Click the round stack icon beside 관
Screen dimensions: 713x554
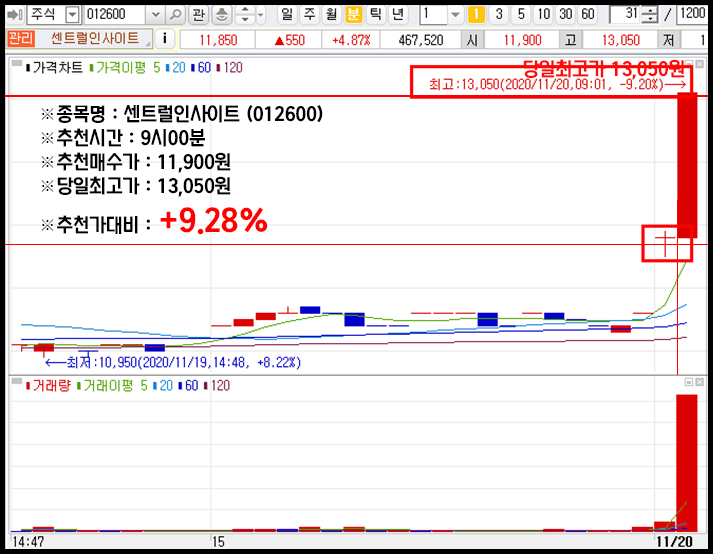(222, 15)
